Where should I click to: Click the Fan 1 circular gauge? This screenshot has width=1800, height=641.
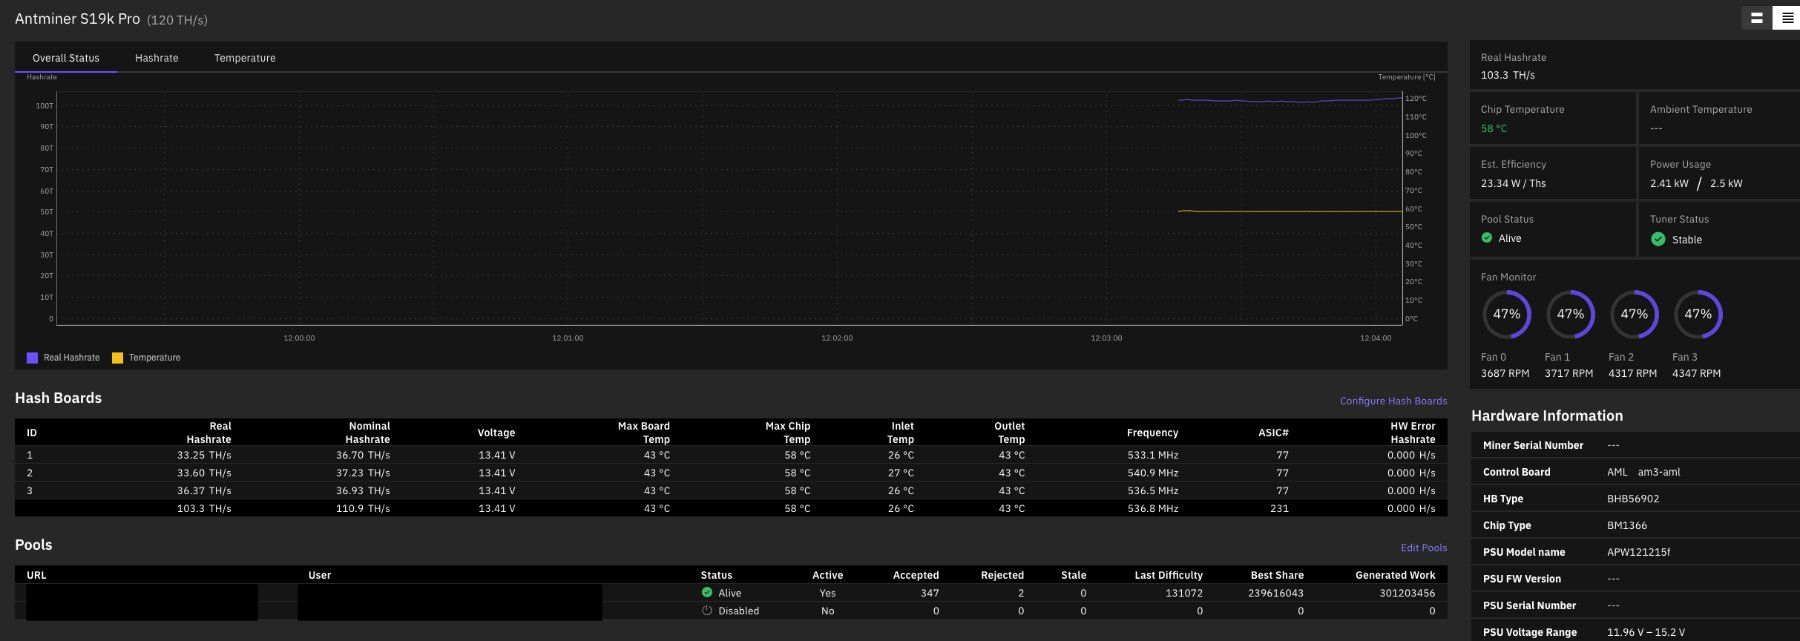1570,314
